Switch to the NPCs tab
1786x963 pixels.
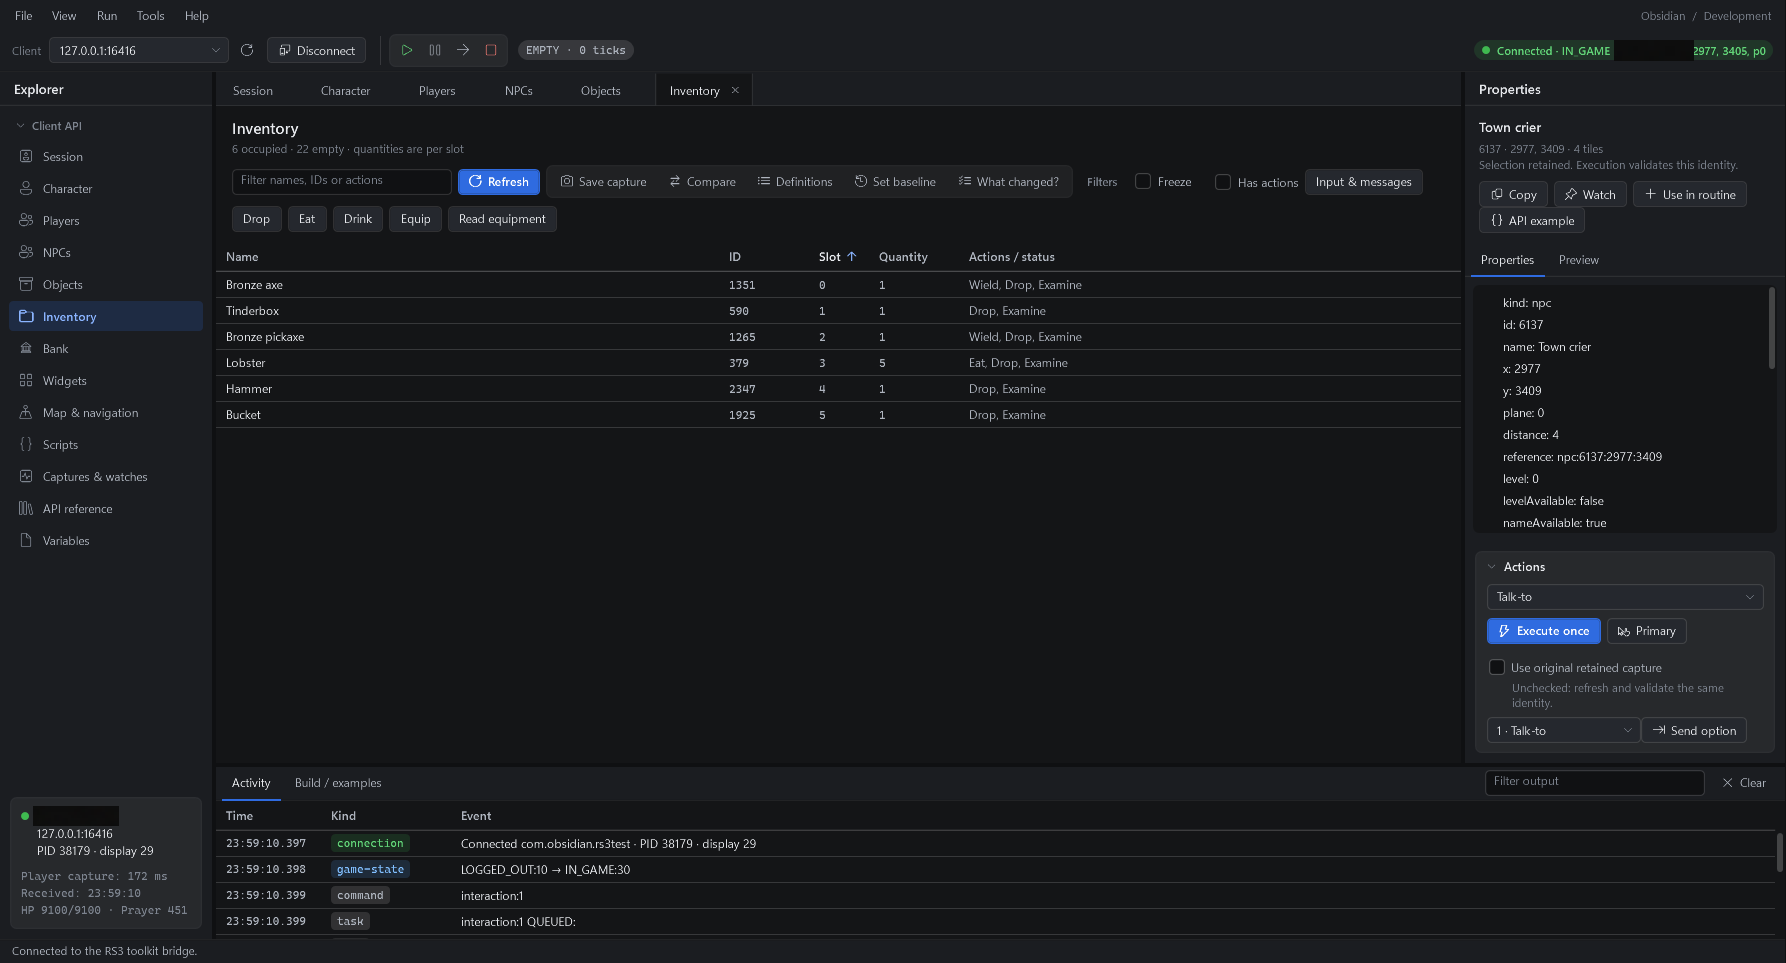click(519, 91)
